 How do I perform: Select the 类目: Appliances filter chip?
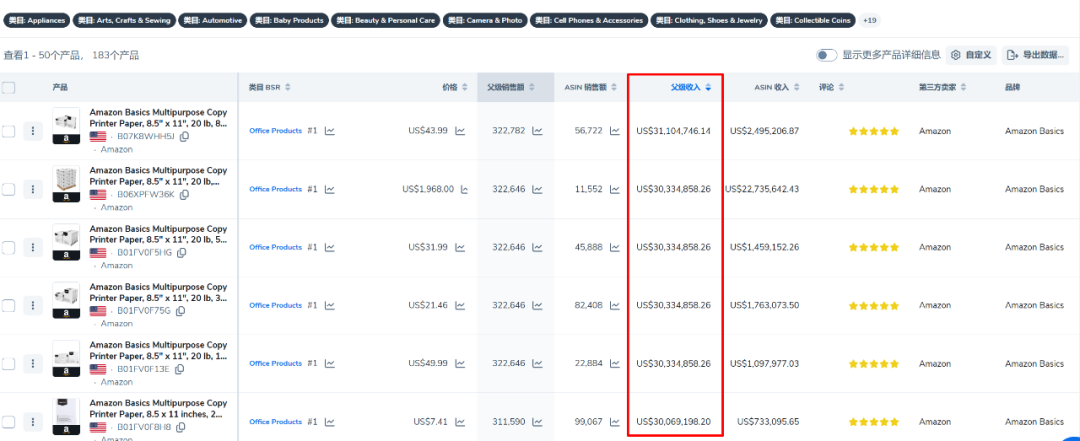point(37,21)
